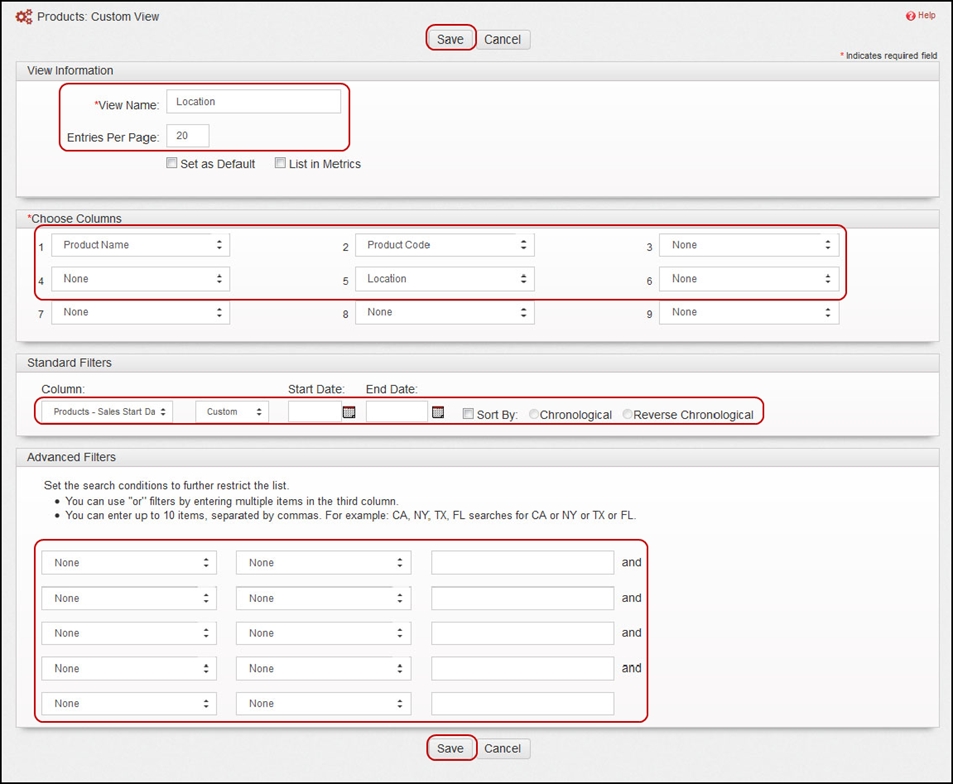Screen dimensions: 953x784
Task: Open the Start Date calendar picker icon
Action: point(349,413)
